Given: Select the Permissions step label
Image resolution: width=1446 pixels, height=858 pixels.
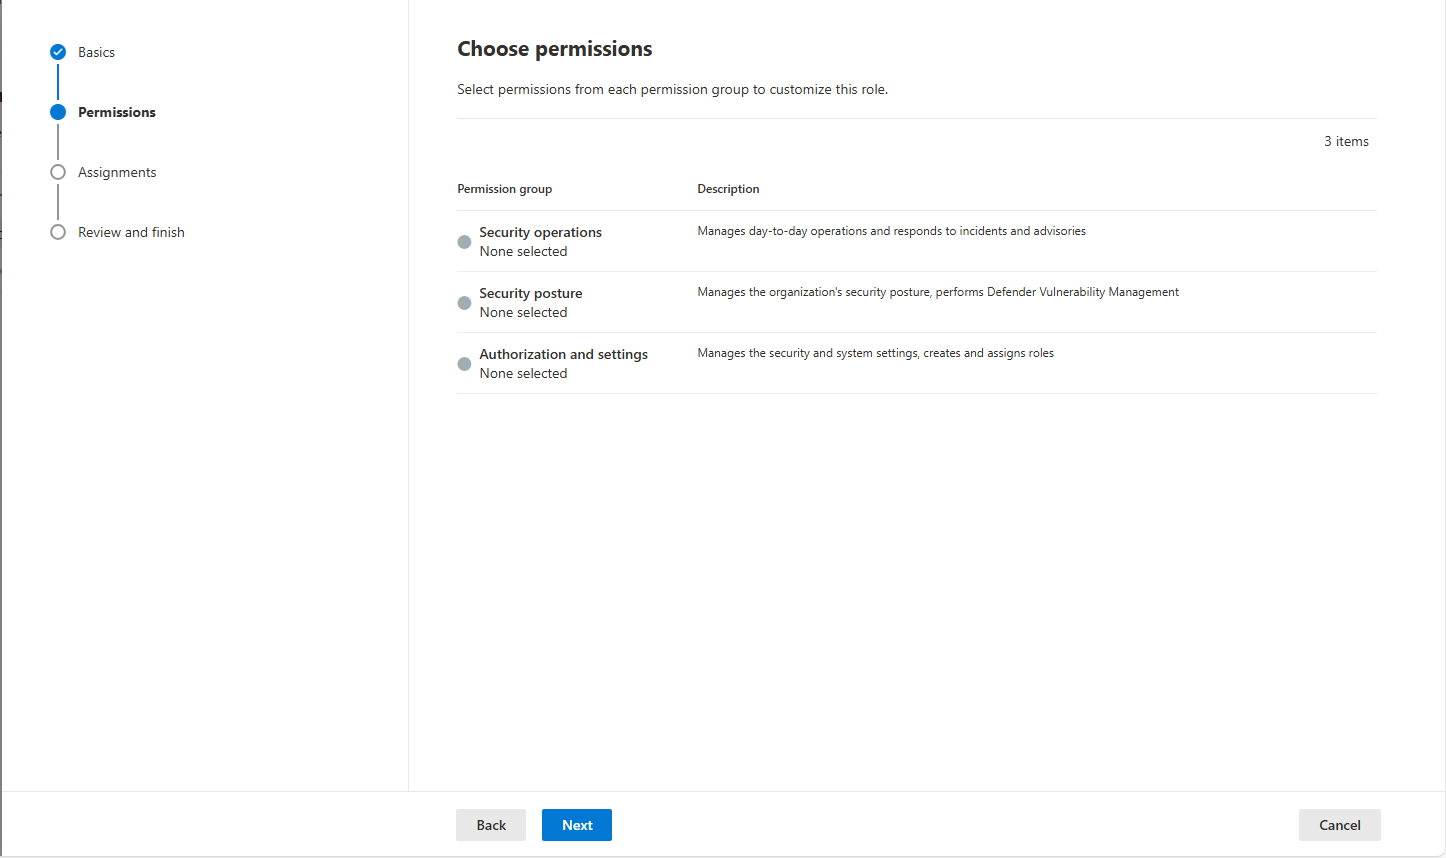Looking at the screenshot, I should 117,112.
